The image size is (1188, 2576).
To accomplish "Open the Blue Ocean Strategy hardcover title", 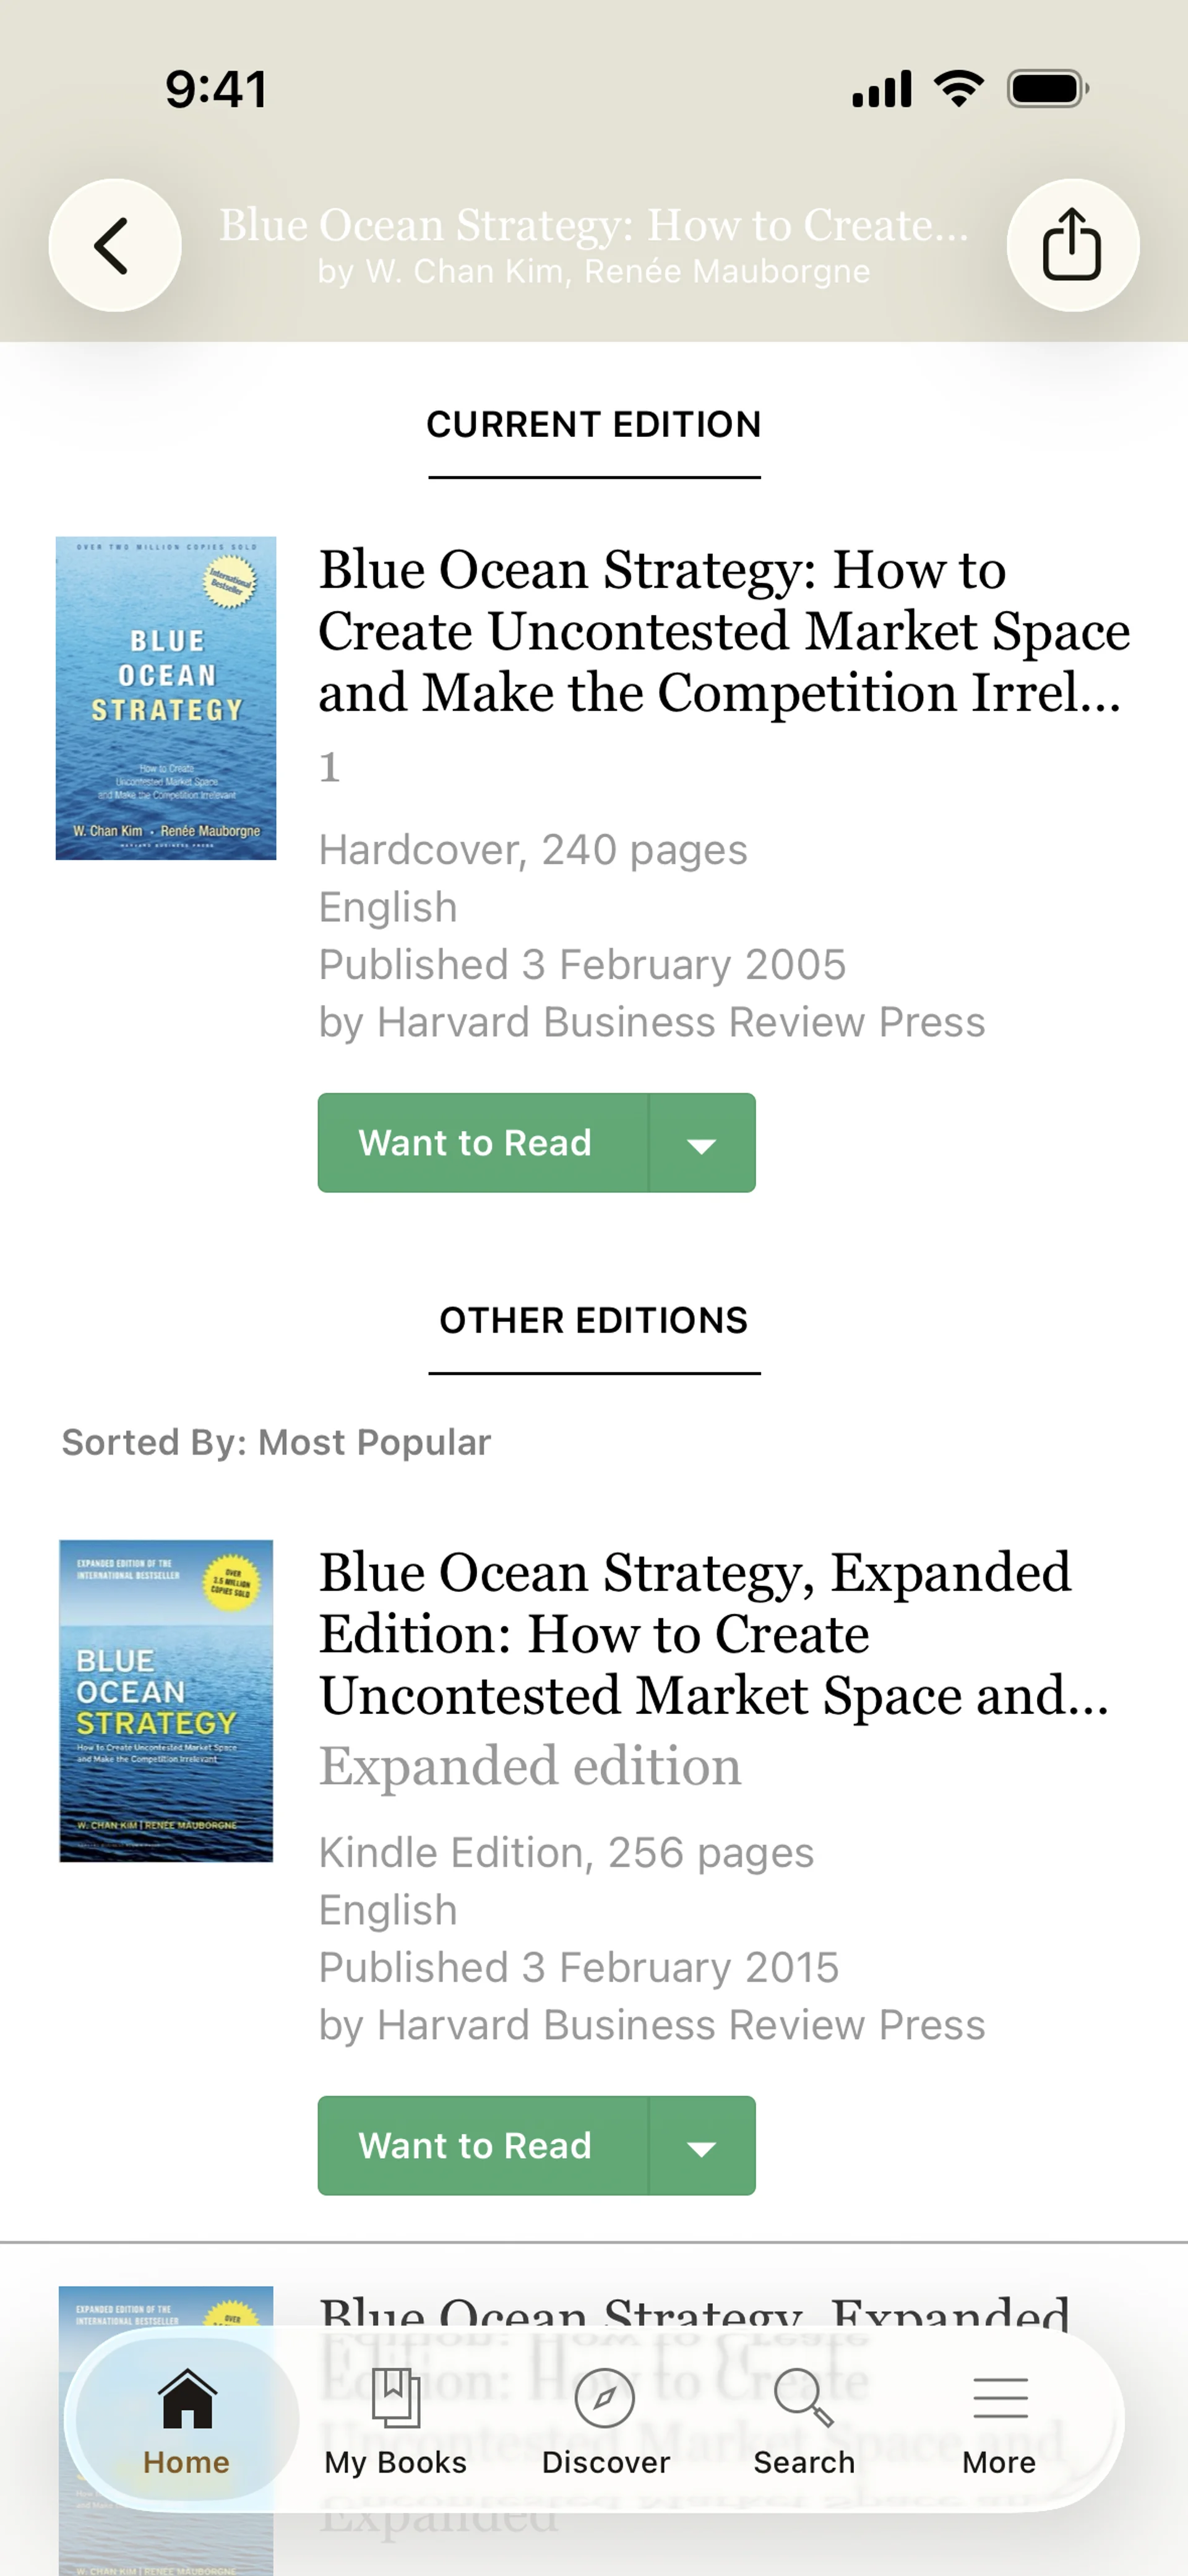I will coord(723,631).
